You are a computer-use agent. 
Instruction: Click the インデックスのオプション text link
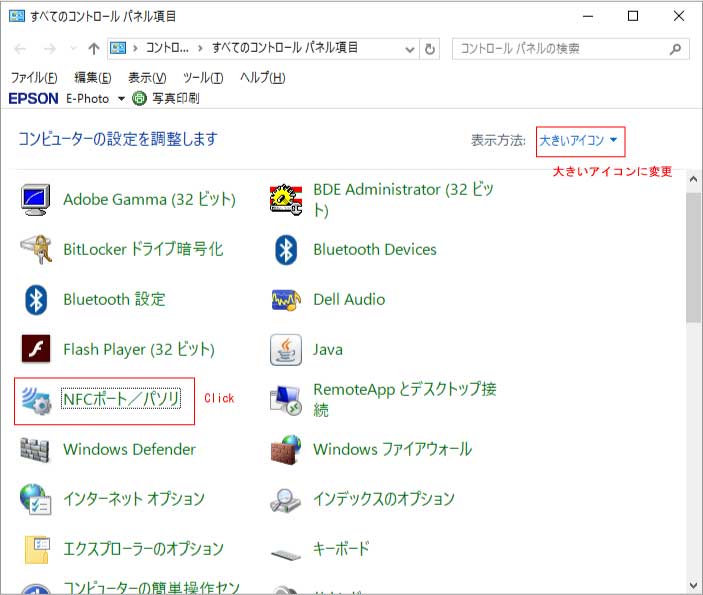pyautogui.click(x=384, y=499)
